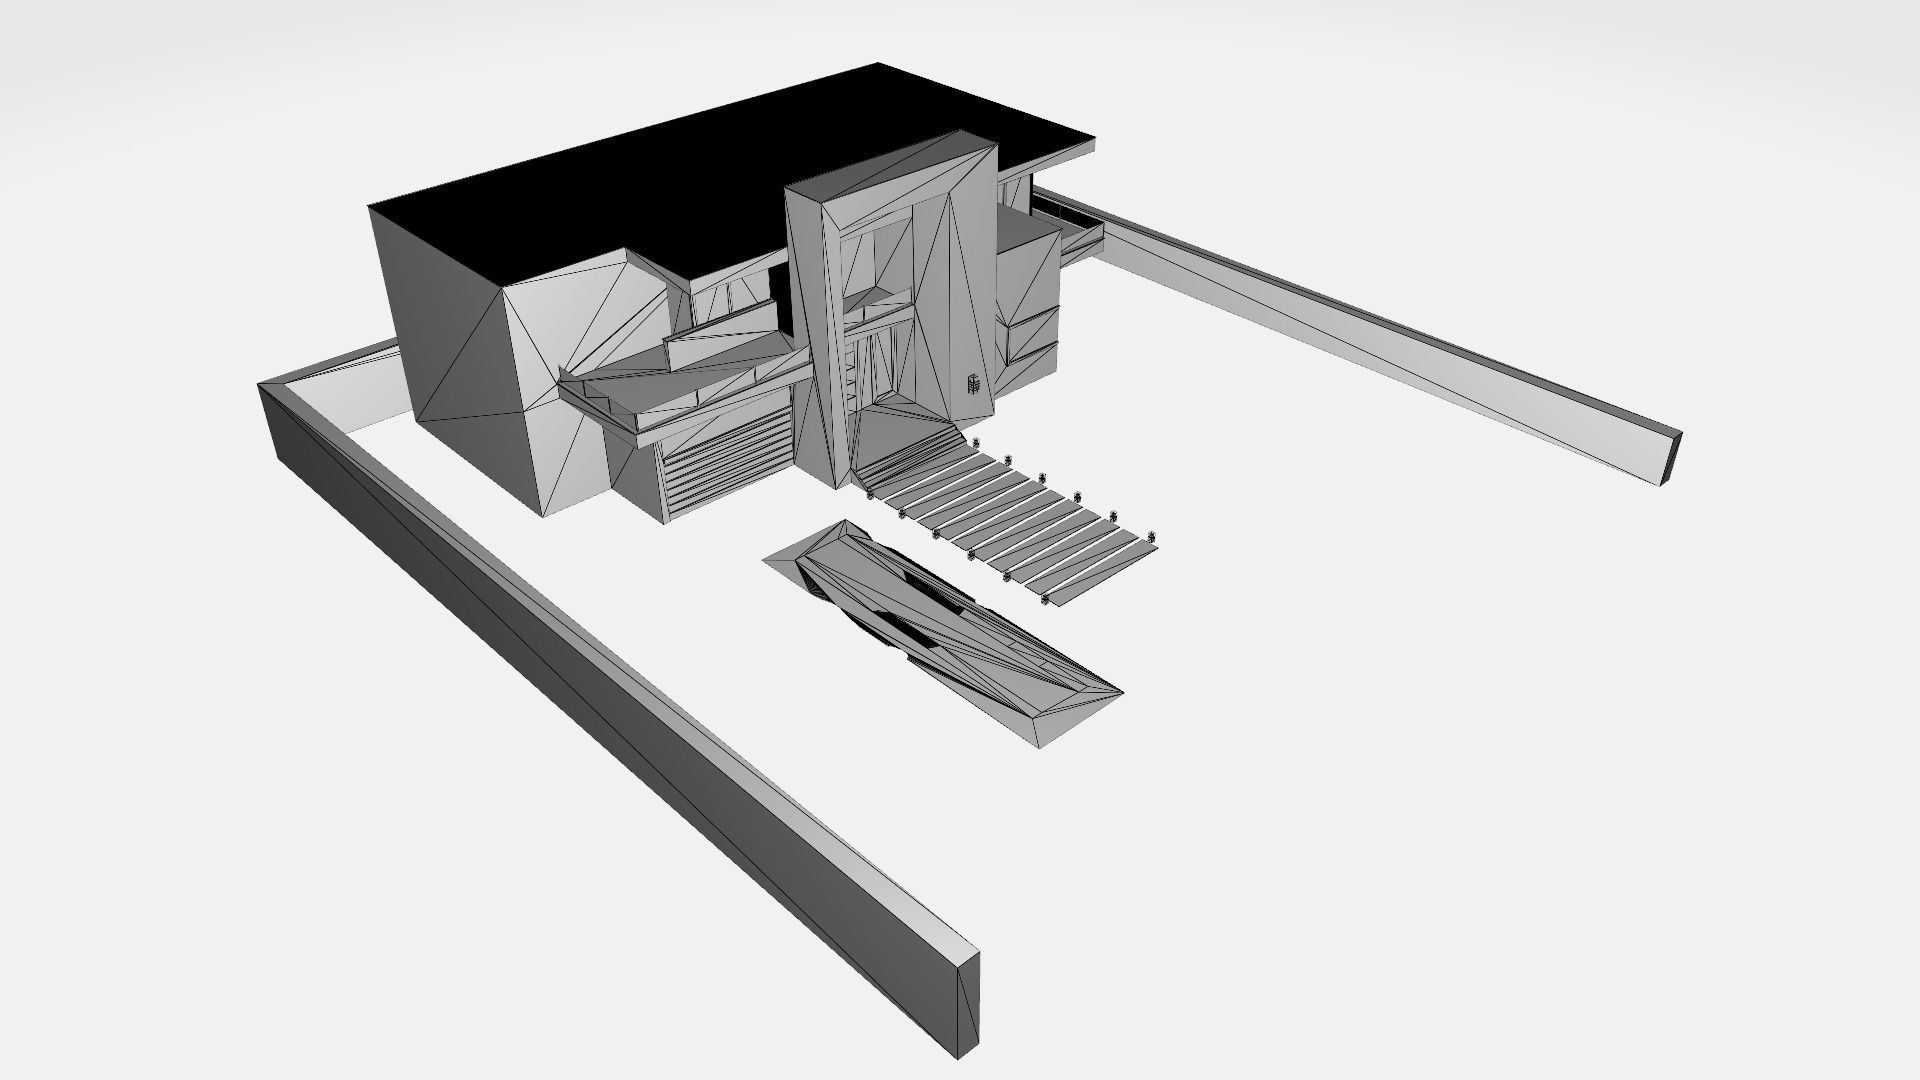Select the right wing box of the house
1920x1080 pixels.
click(1028, 290)
